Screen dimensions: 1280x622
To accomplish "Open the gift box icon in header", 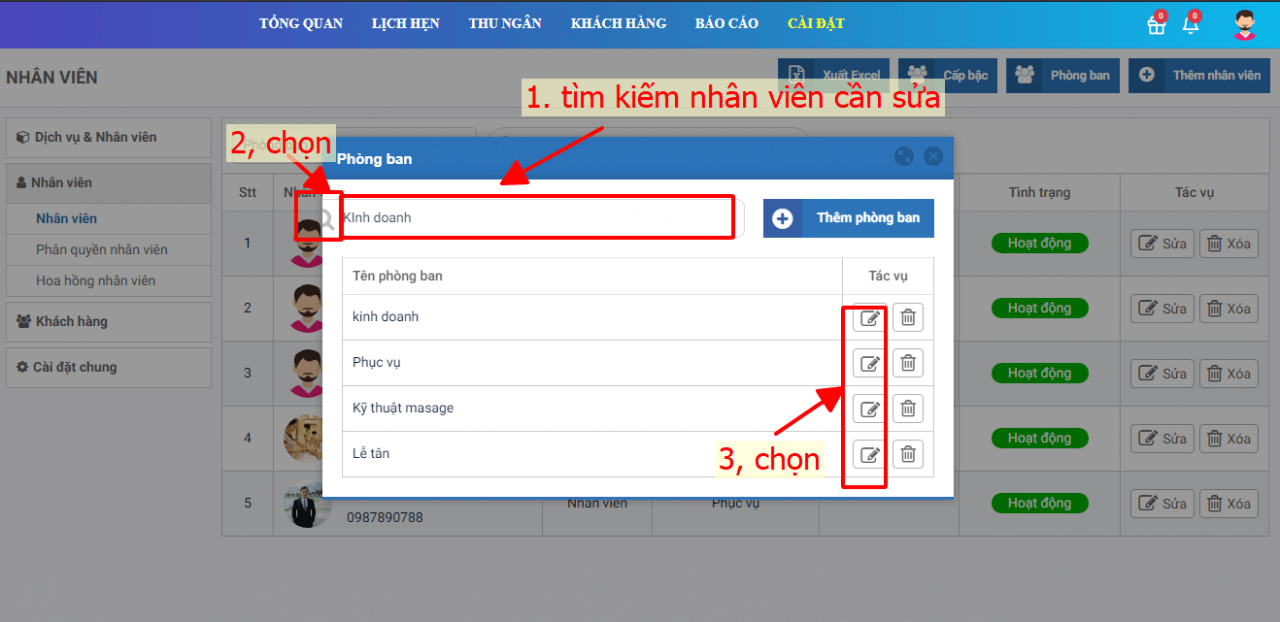I will pos(1156,25).
